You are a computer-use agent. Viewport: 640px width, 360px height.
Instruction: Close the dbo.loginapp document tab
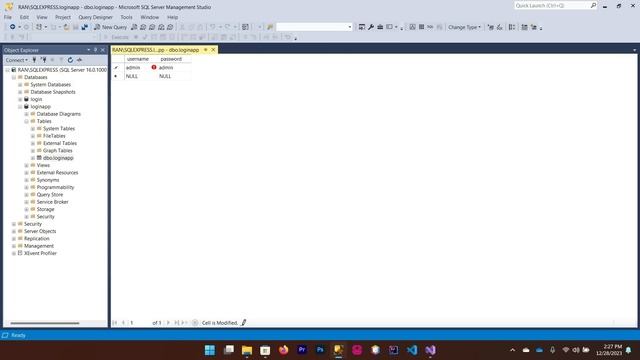pyautogui.click(x=213, y=50)
